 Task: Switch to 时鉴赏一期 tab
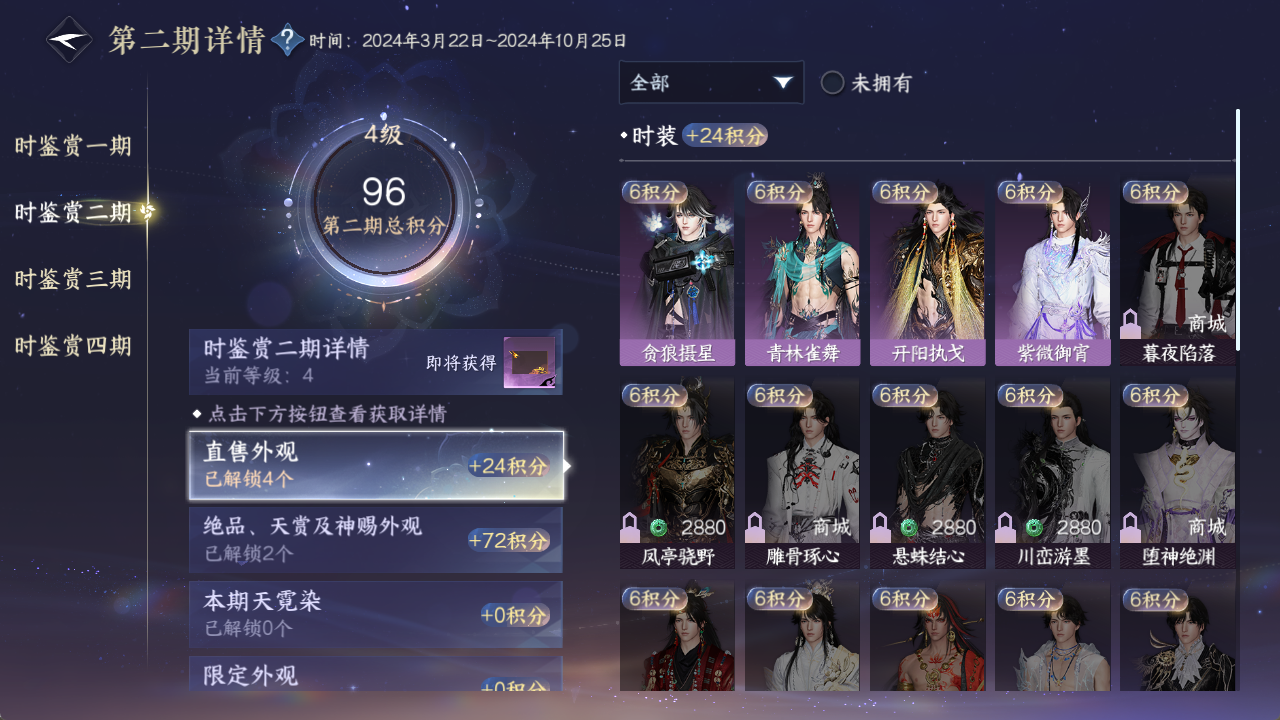(x=73, y=146)
